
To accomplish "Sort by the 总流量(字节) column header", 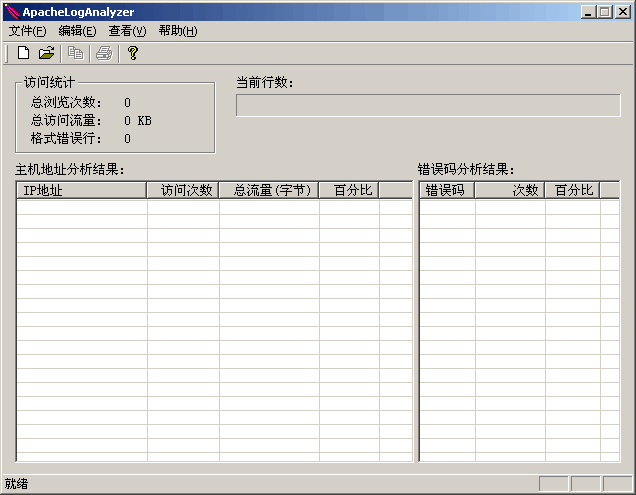I will [x=269, y=190].
